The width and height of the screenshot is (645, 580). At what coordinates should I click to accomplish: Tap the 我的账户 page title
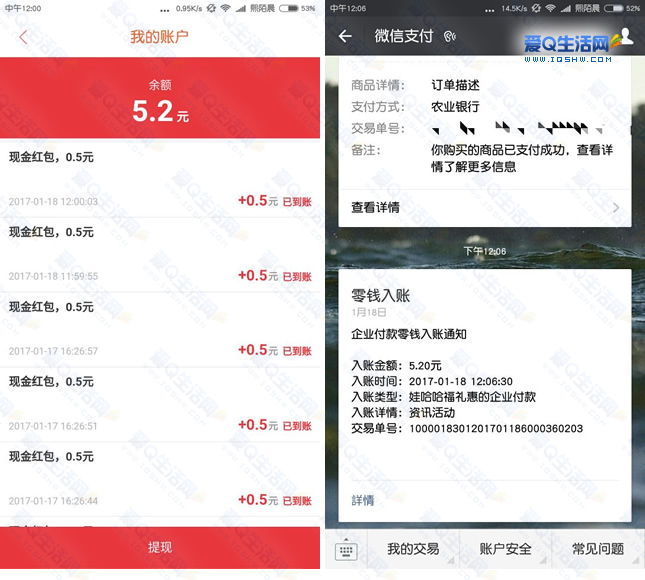(x=160, y=37)
